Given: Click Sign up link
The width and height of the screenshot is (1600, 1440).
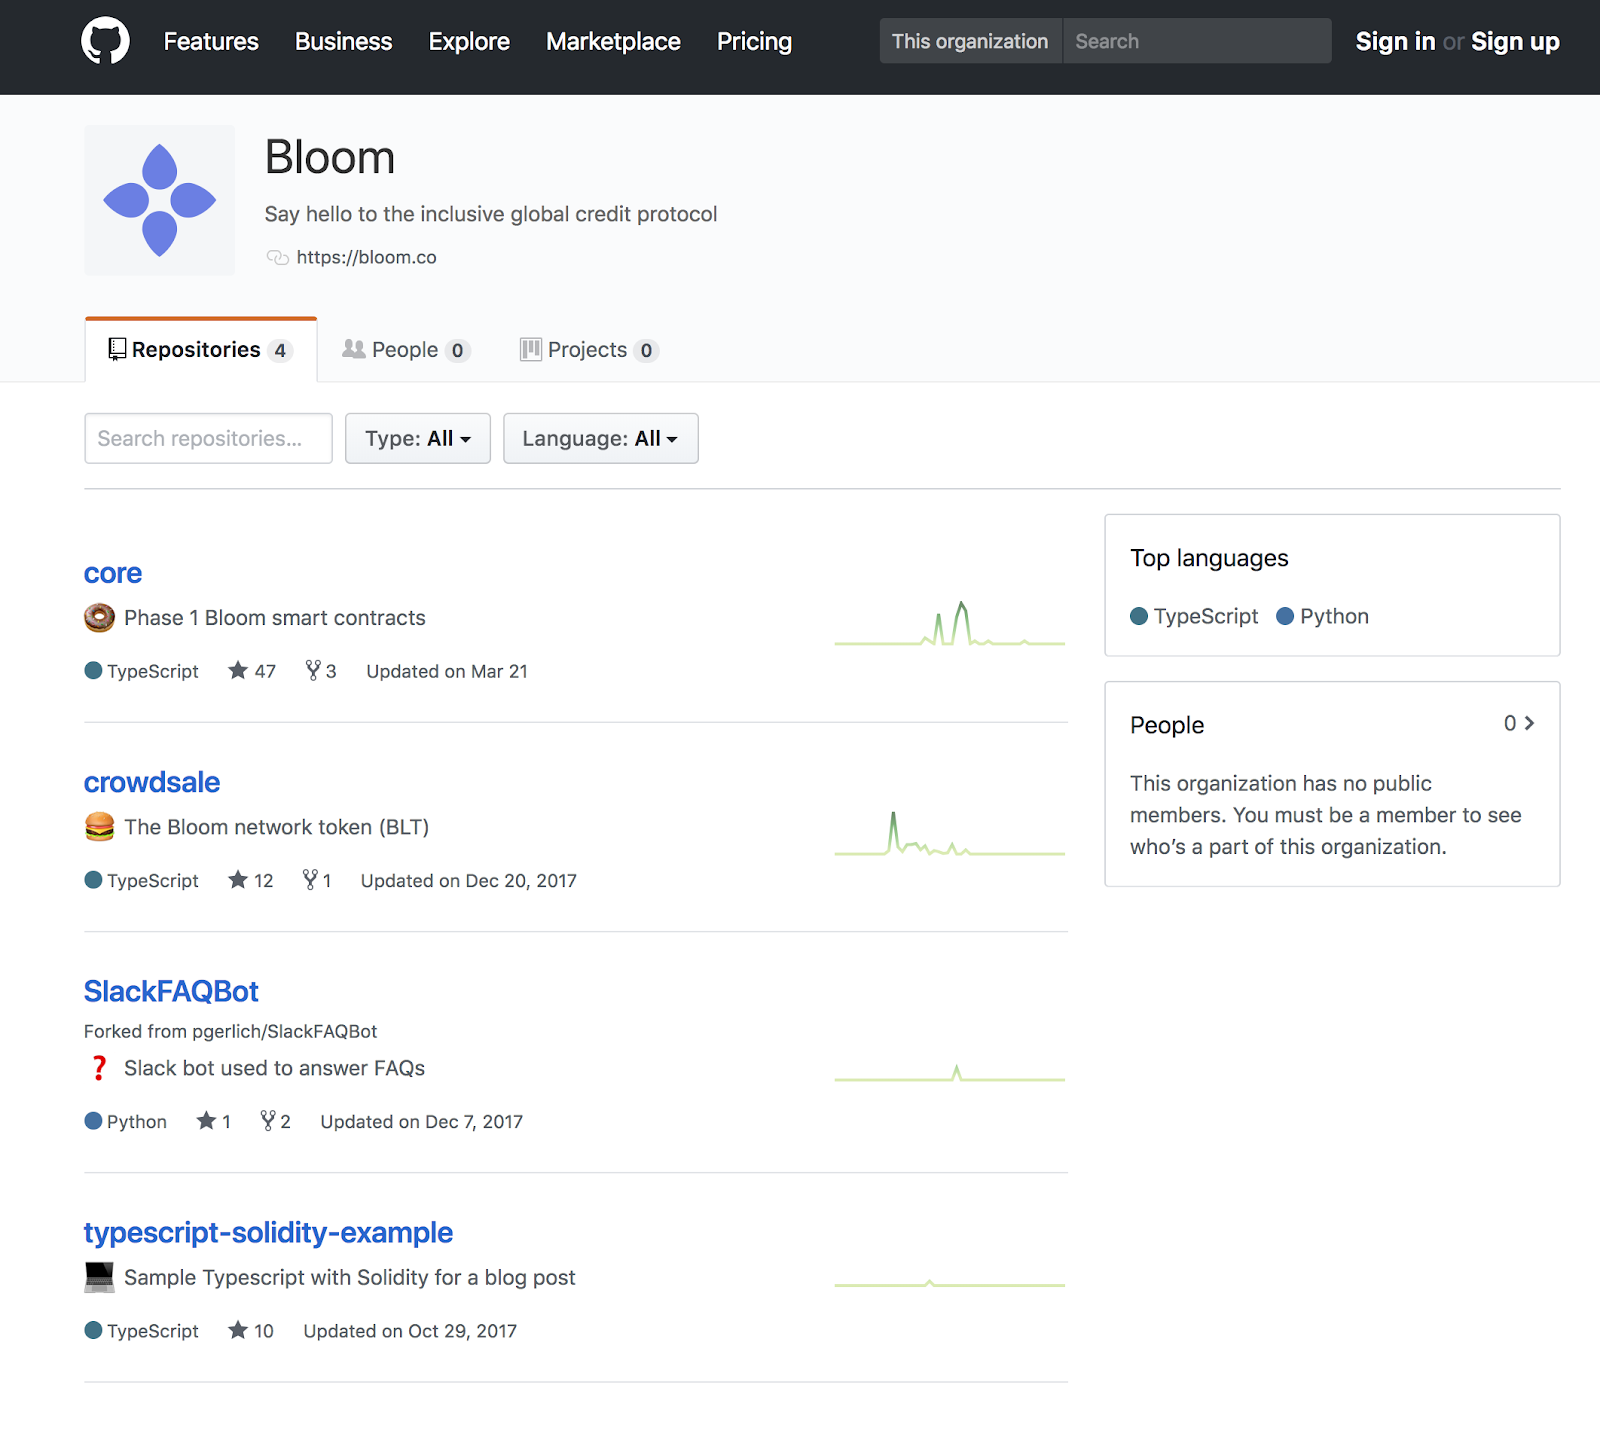Looking at the screenshot, I should point(1515,41).
